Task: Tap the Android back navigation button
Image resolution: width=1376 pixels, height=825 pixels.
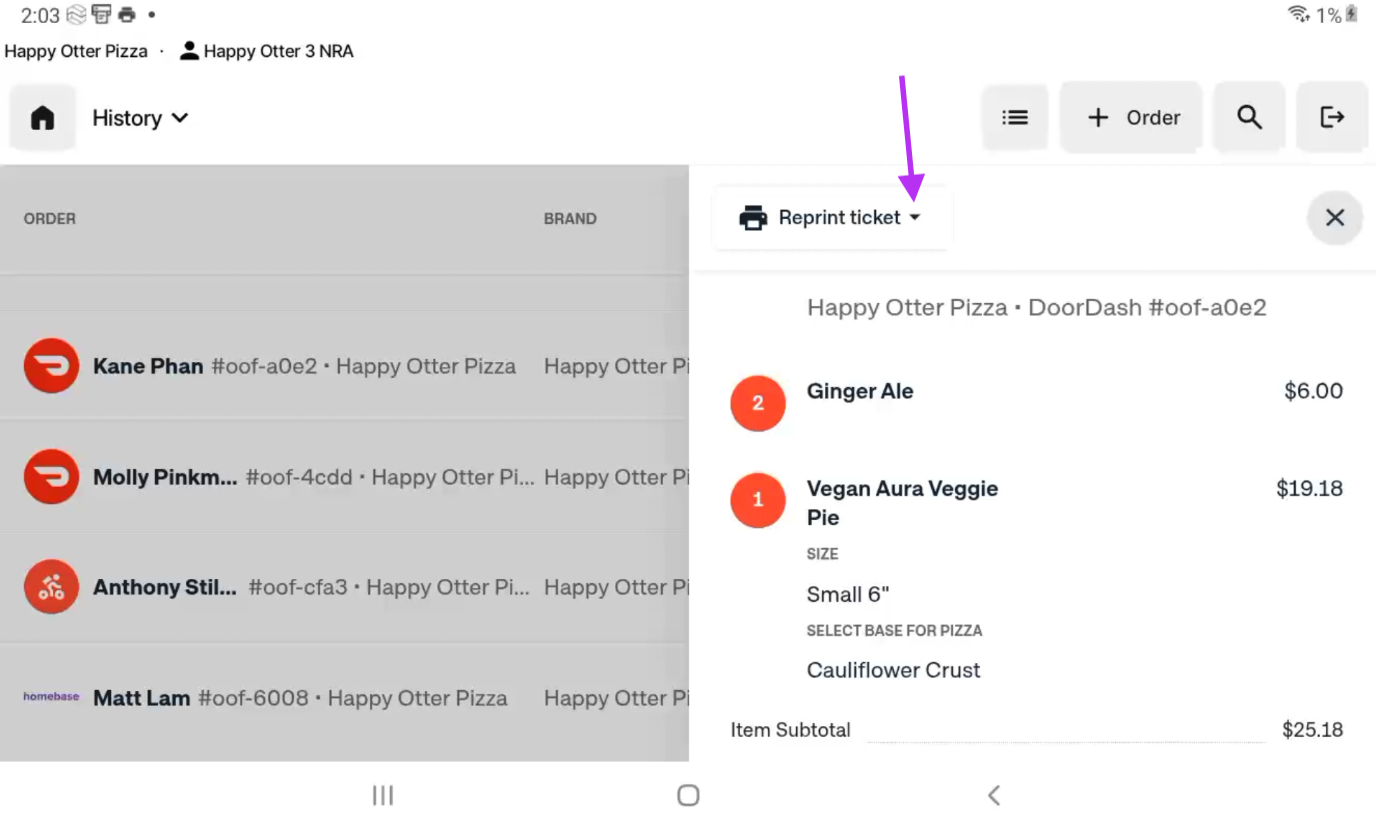Action: pyautogui.click(x=993, y=795)
